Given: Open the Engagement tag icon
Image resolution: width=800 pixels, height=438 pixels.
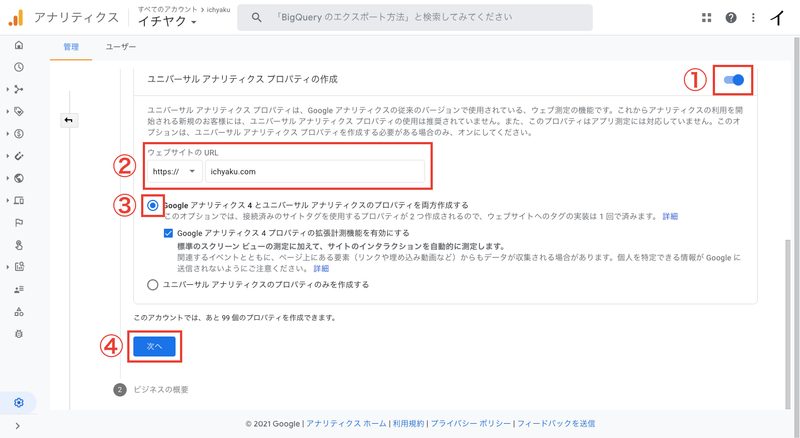Looking at the screenshot, I should pos(19,111).
